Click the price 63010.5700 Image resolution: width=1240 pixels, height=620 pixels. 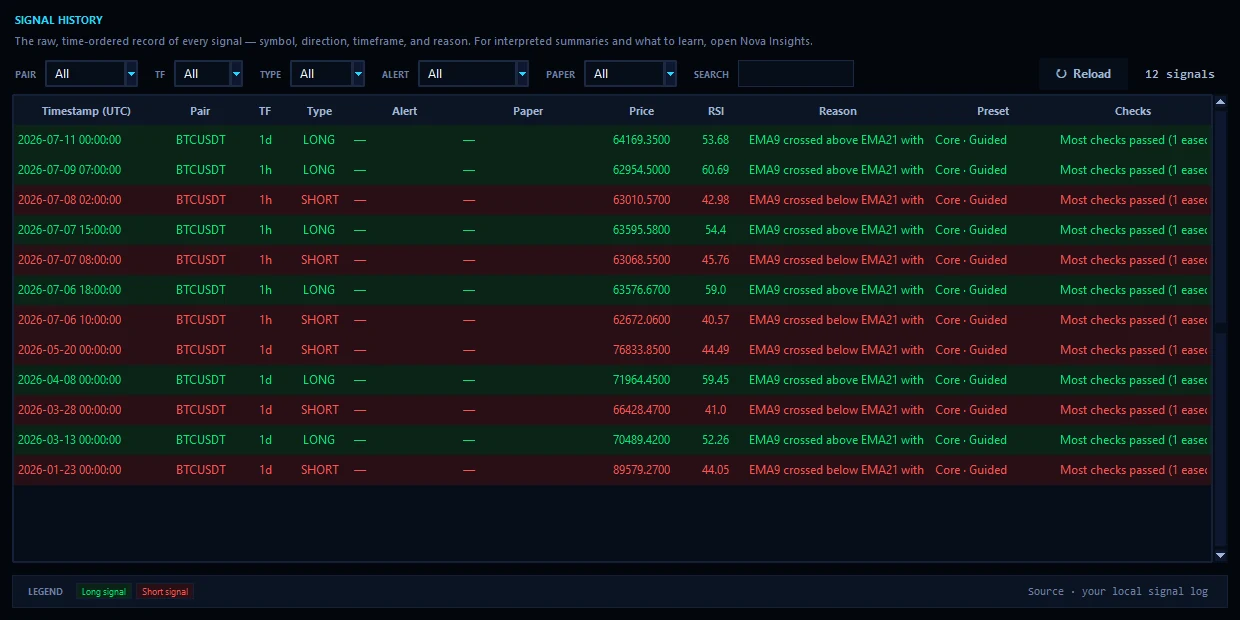pyautogui.click(x=641, y=200)
